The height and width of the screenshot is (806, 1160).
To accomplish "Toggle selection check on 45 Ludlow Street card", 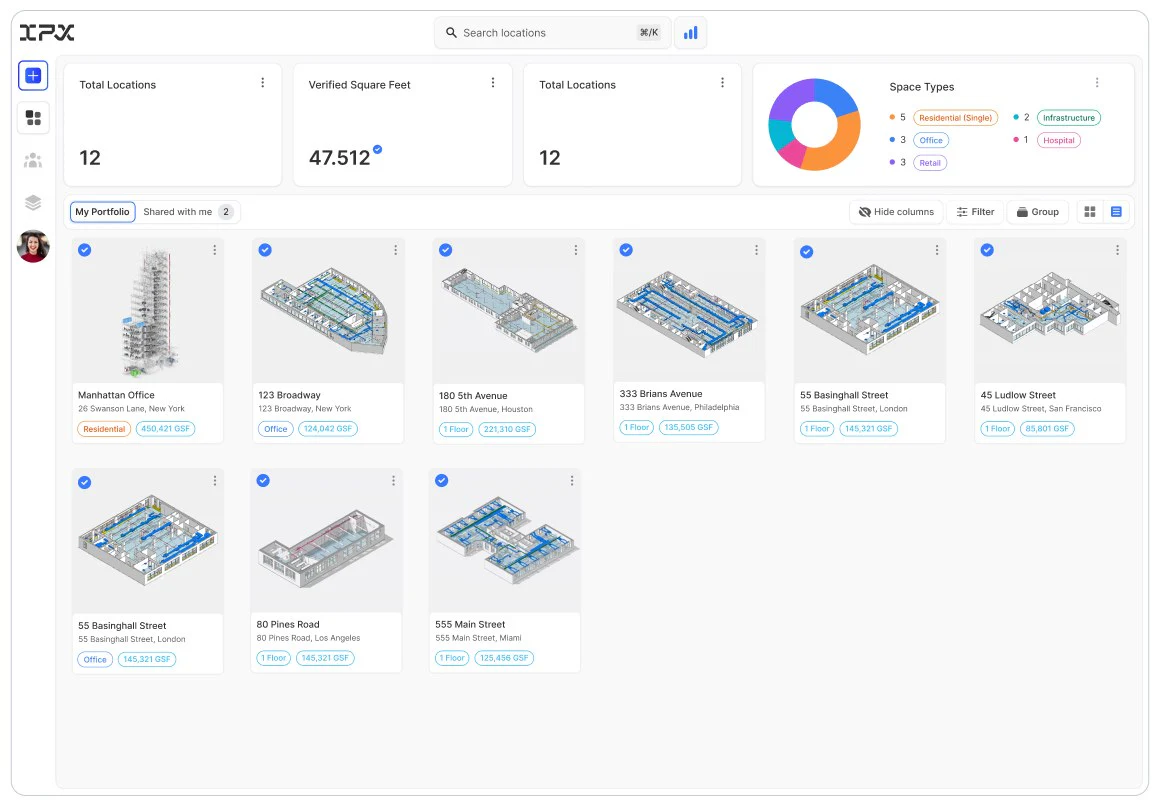I will (x=987, y=250).
